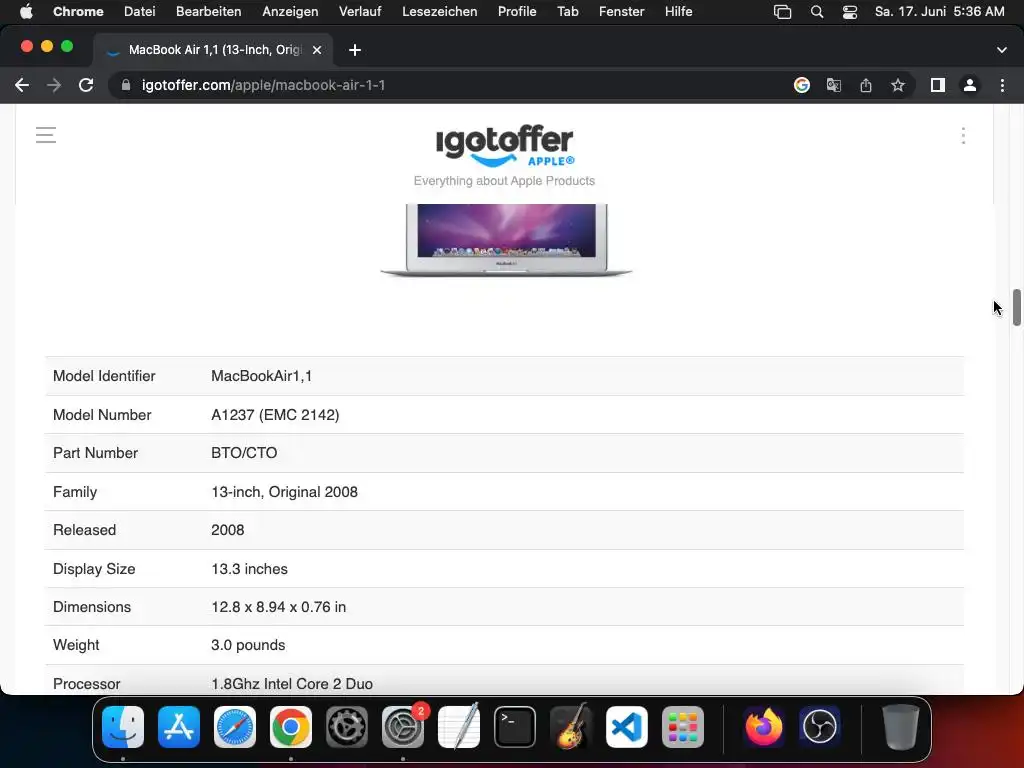Open System Settings with badge in Dock
The image size is (1024, 768).
(403, 727)
